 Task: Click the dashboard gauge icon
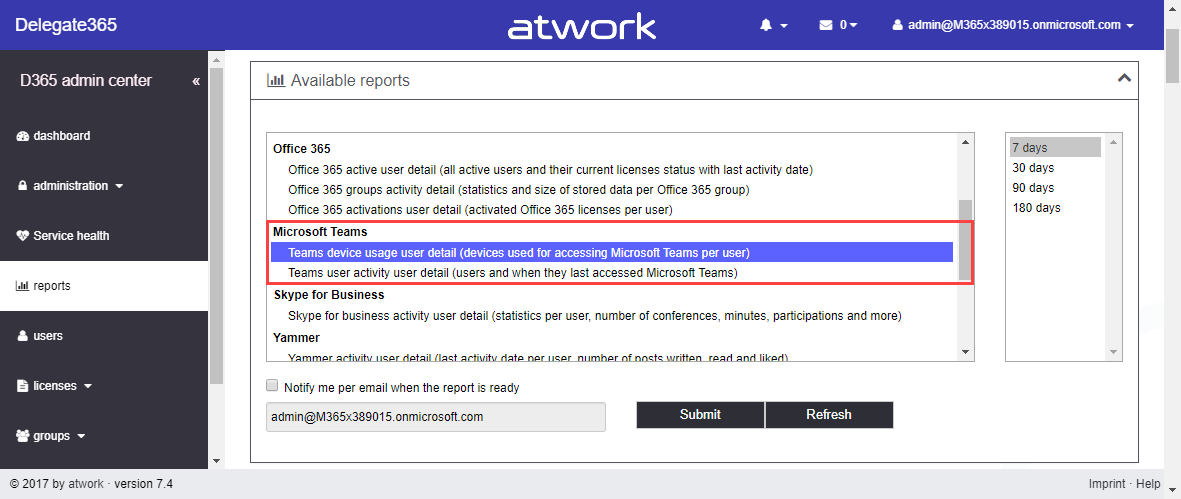pos(23,136)
